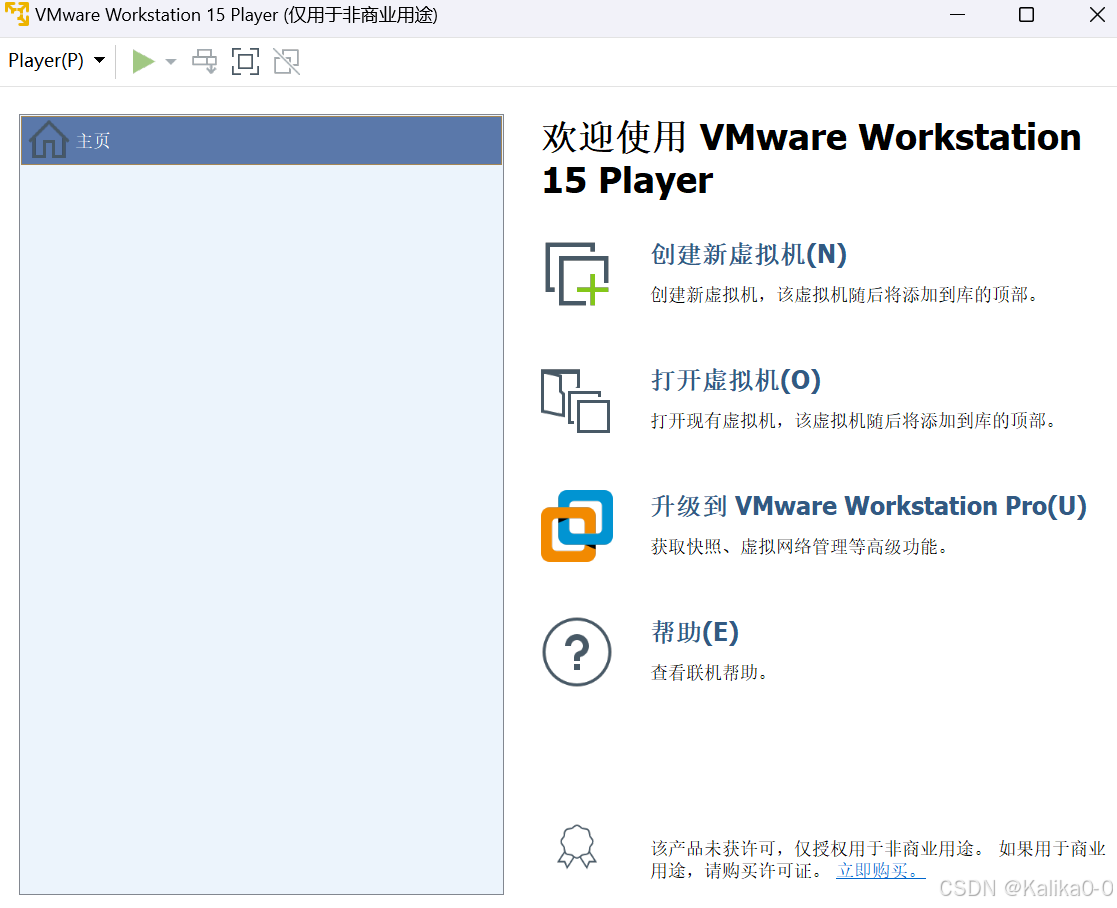Screen dimensions: 1117x908
Task: Click the create new virtual machine icon
Action: [x=577, y=274]
